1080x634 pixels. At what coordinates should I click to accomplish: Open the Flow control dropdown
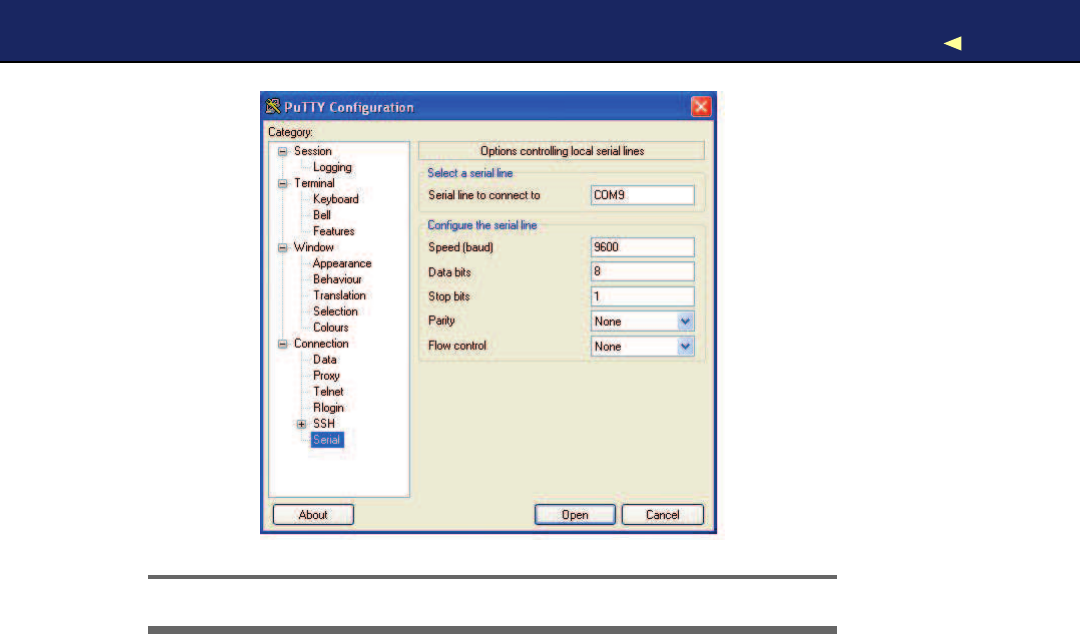[685, 346]
